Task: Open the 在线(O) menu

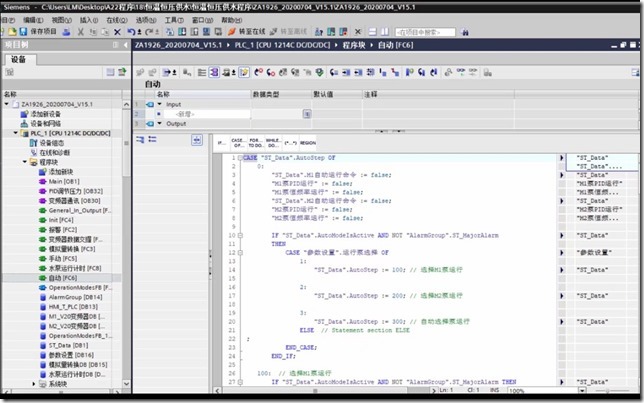Action: [x=117, y=20]
